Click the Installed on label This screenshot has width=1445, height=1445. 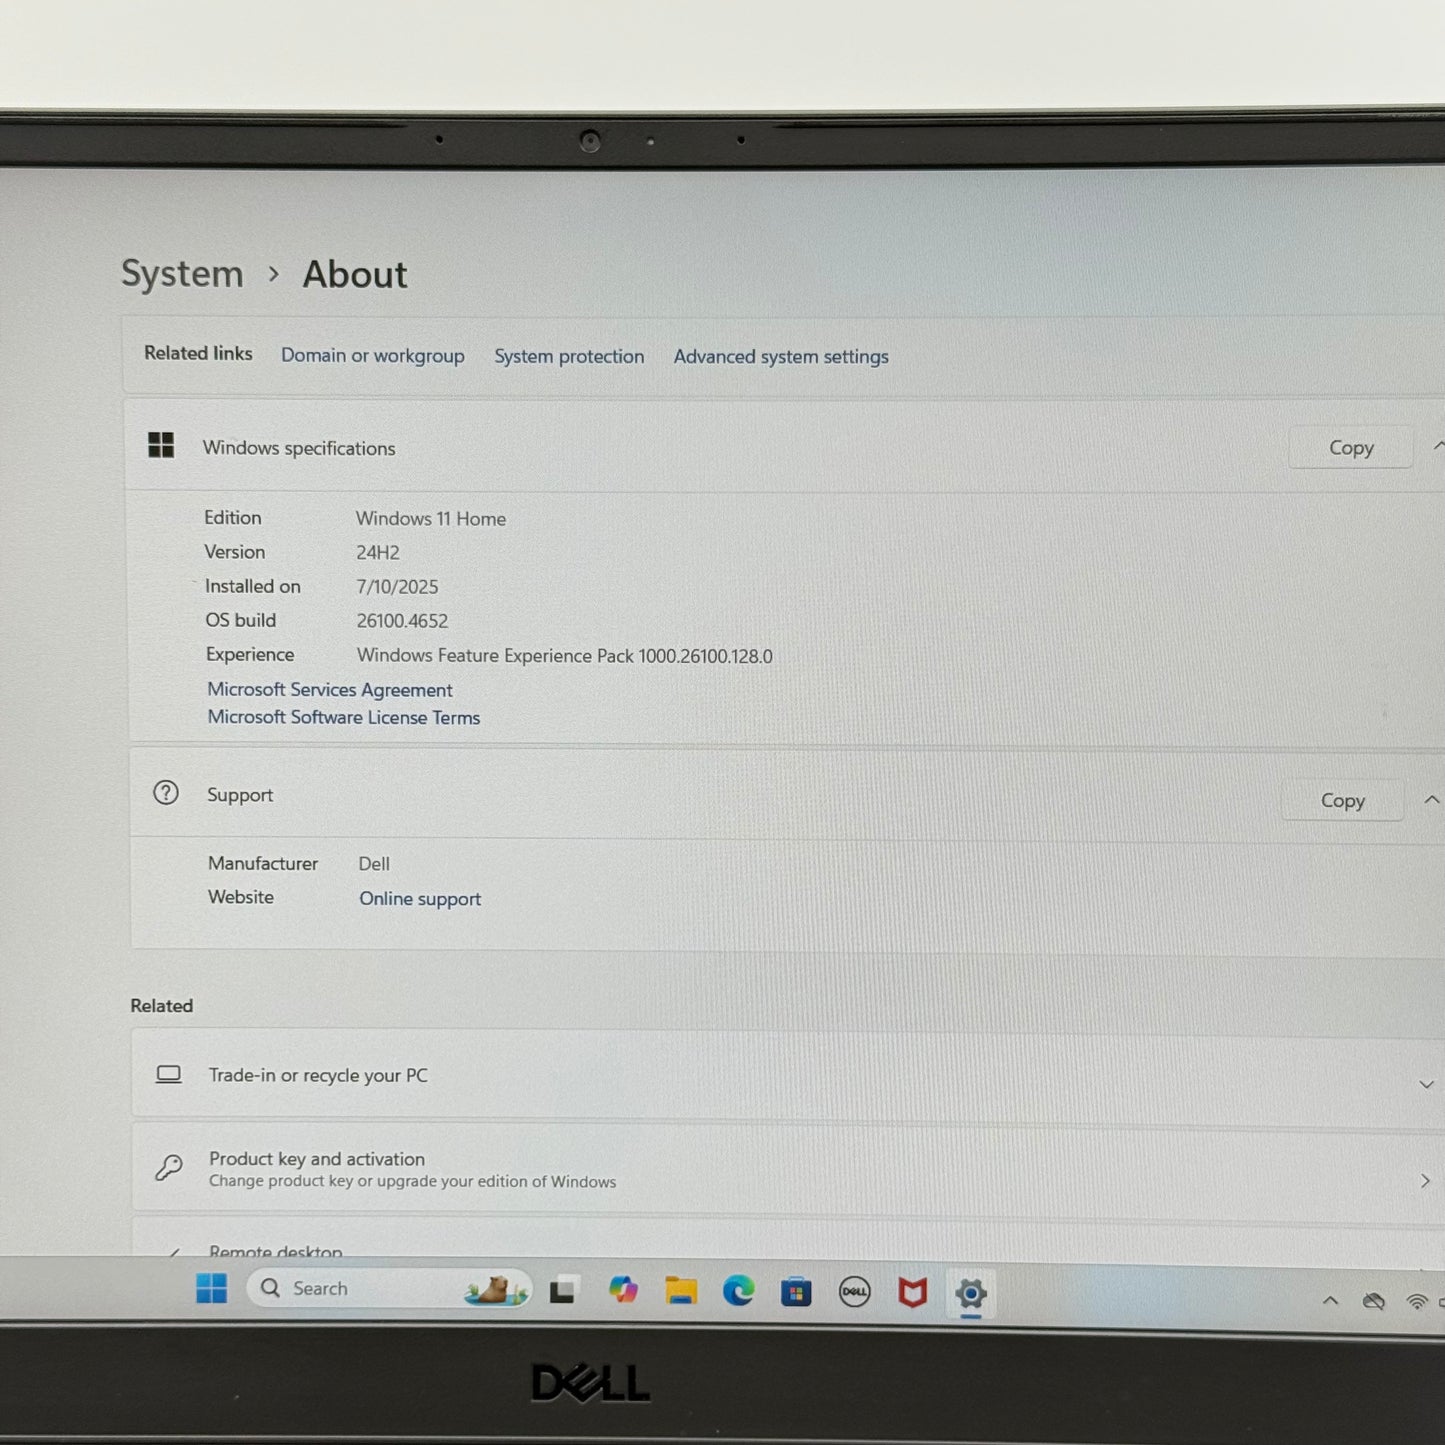(253, 586)
